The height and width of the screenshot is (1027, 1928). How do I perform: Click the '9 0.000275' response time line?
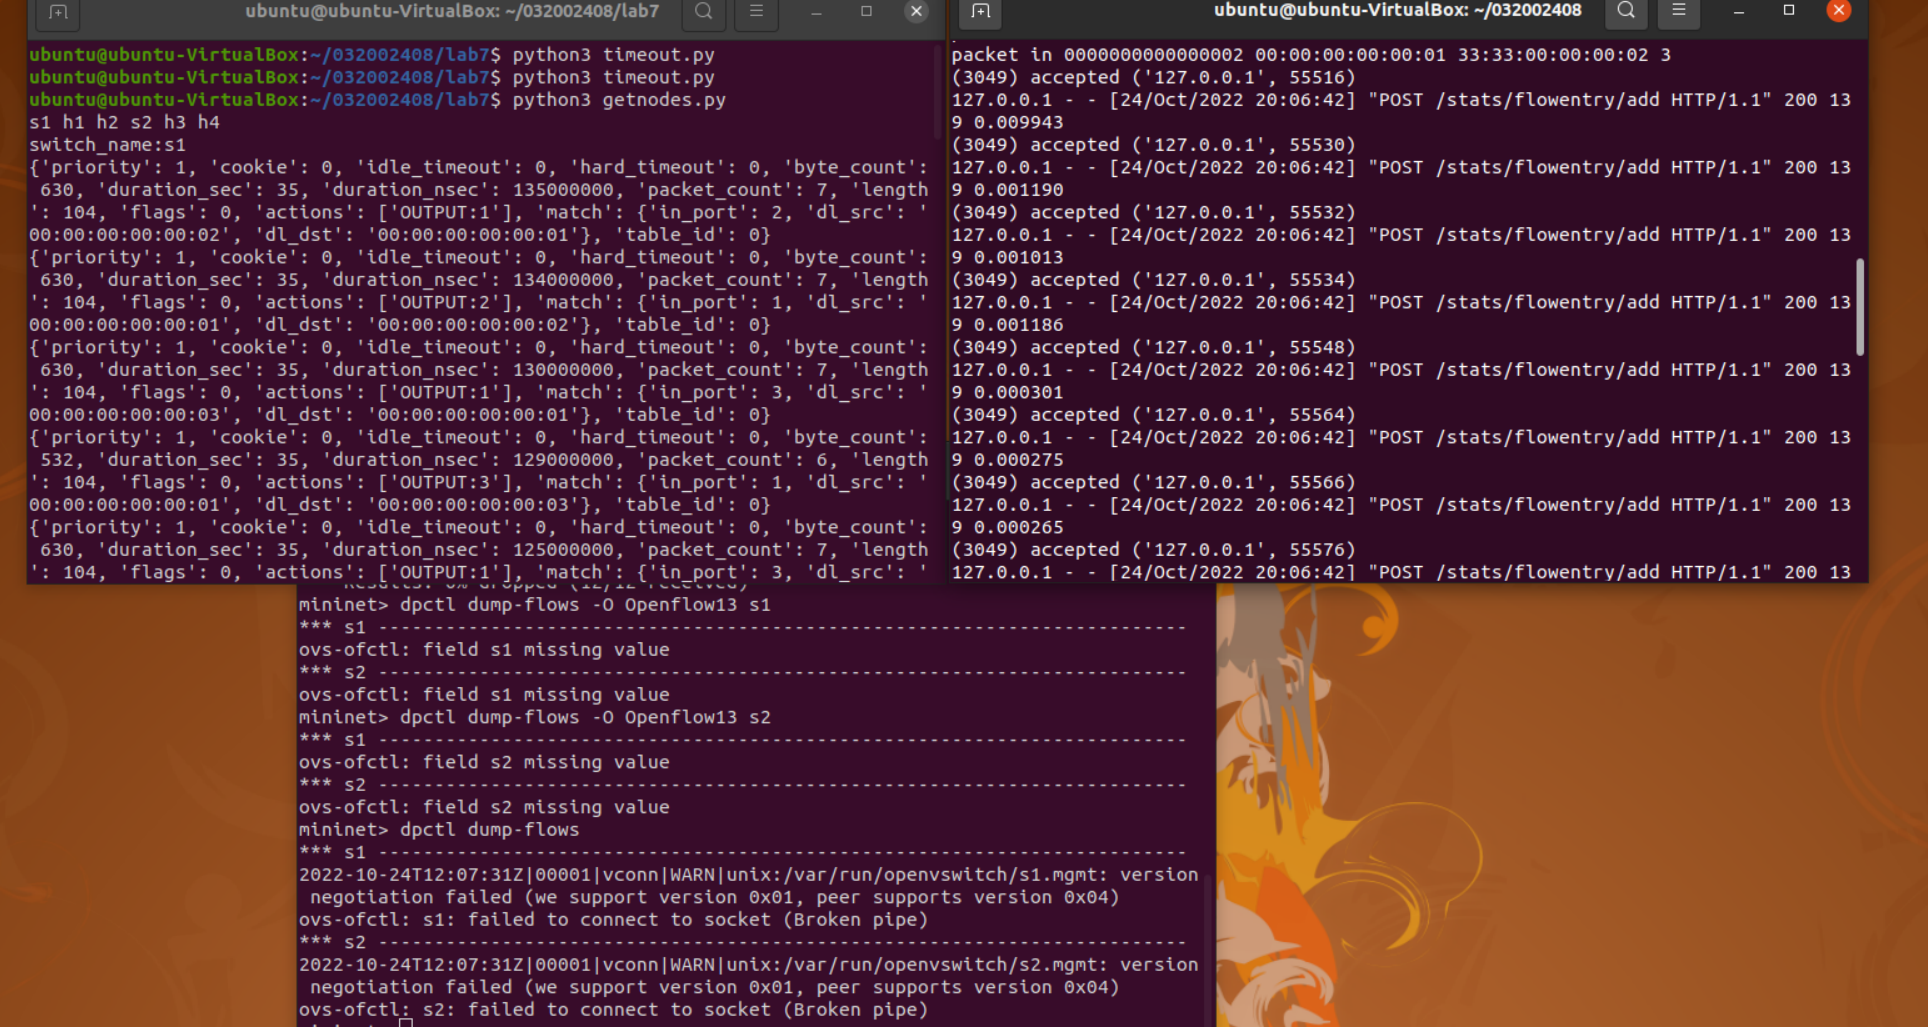click(x=1007, y=460)
